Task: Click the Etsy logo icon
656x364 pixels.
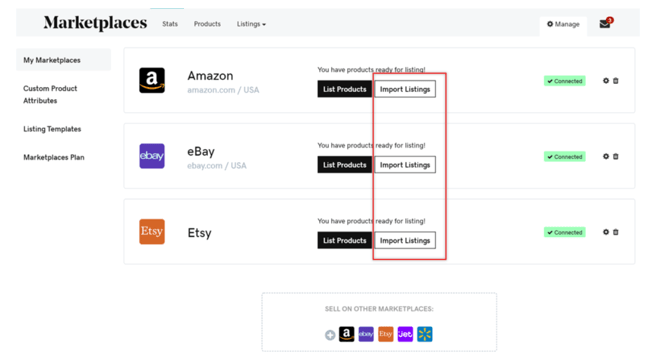Action: click(152, 231)
